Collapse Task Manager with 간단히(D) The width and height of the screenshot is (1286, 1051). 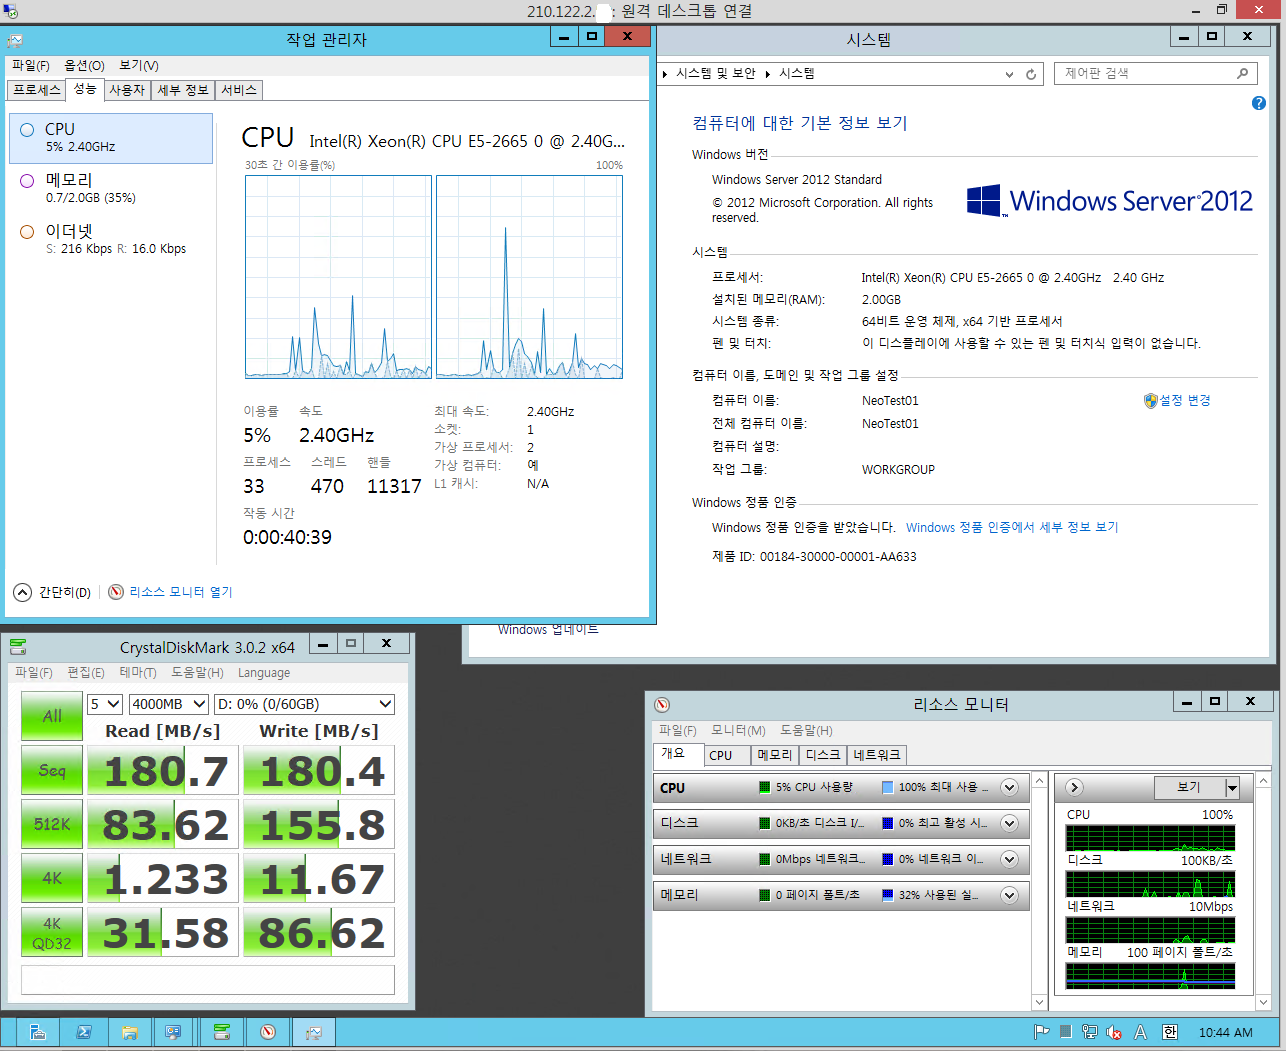coord(53,592)
